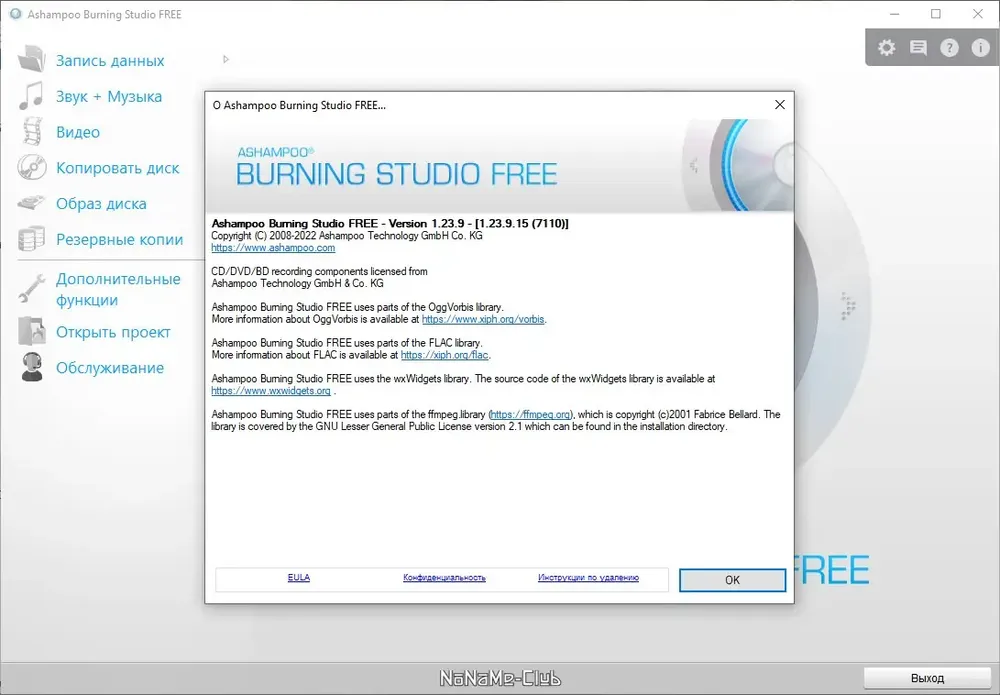Click the headset support icon for Обслуживание
This screenshot has width=1000, height=695.
click(x=32, y=367)
